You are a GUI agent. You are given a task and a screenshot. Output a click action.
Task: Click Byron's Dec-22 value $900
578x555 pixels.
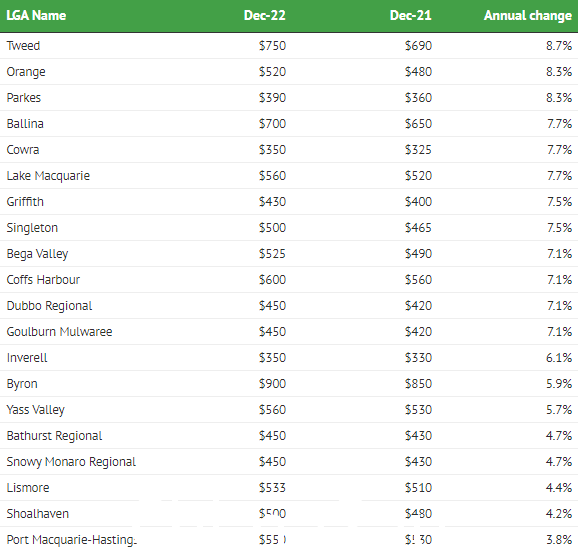click(x=272, y=384)
